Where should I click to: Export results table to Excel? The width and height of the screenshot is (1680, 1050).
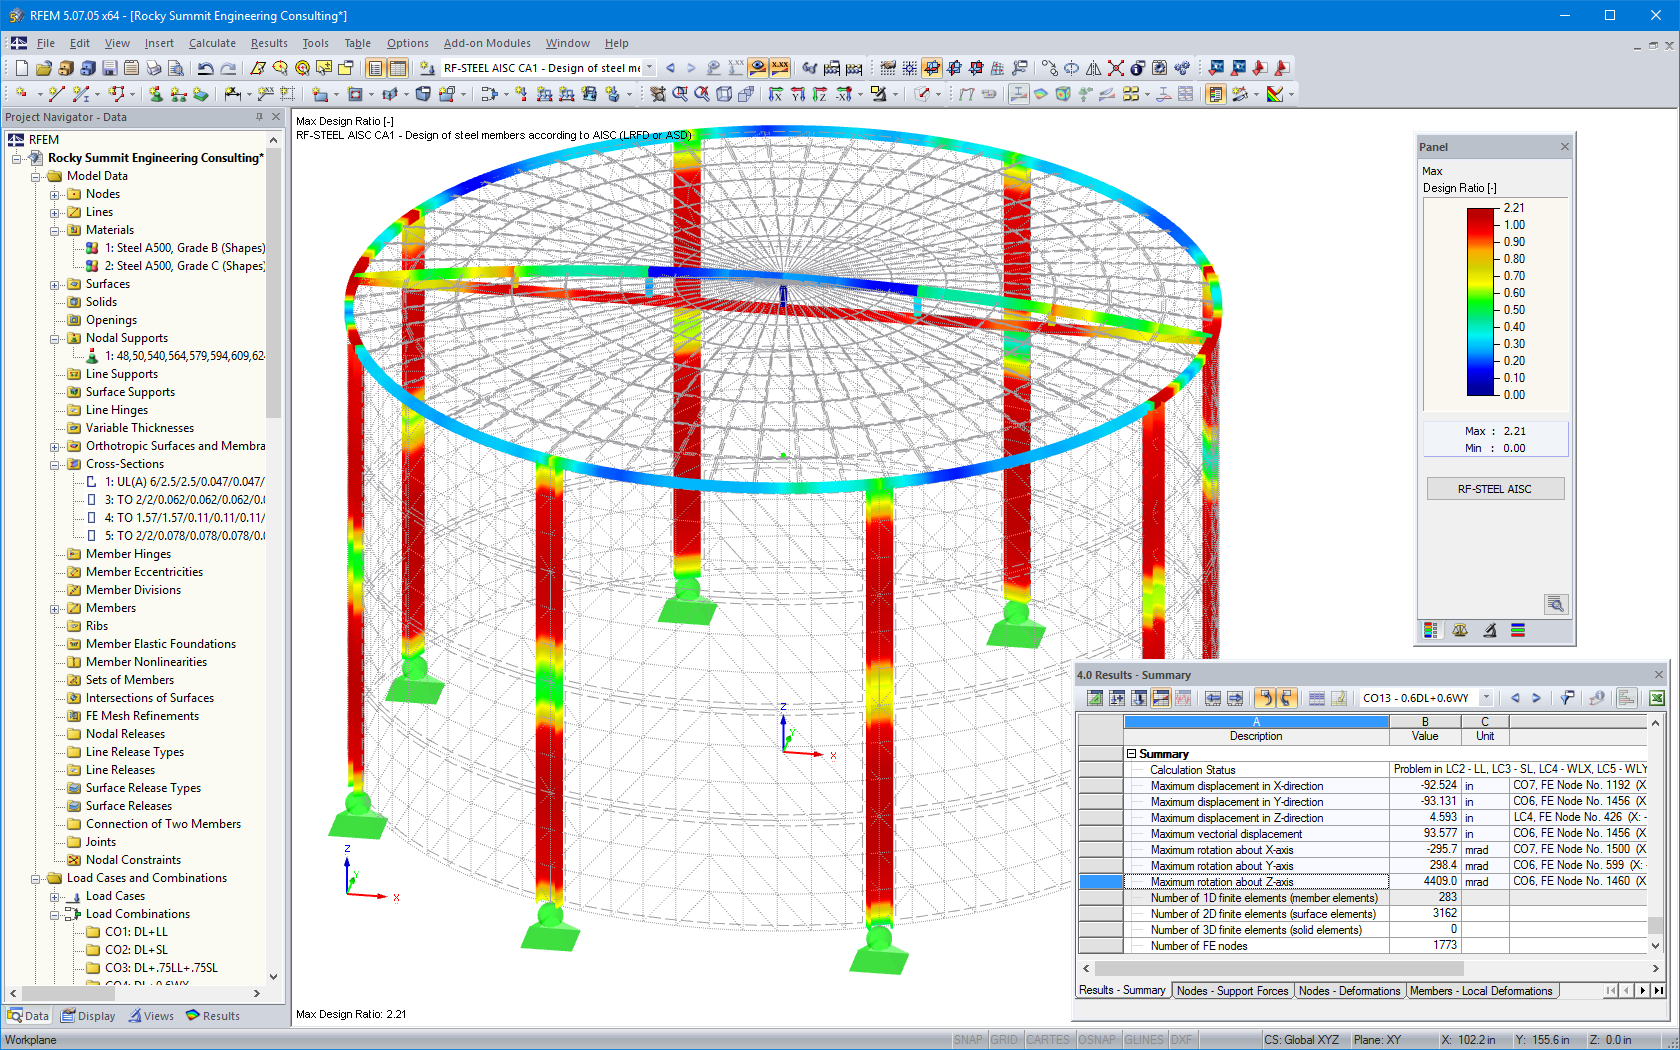[x=1657, y=698]
